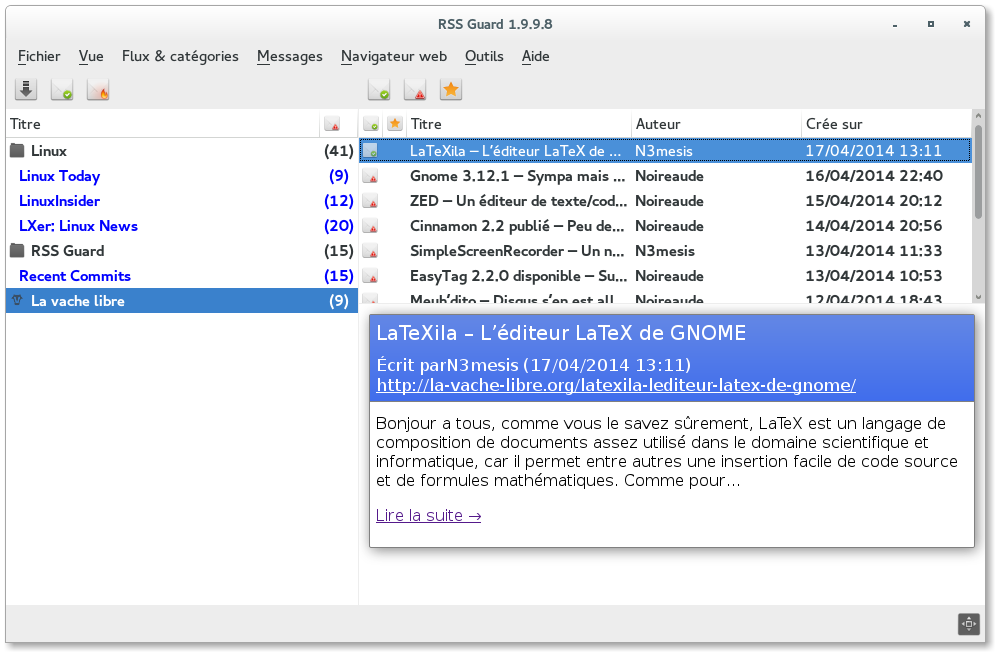The width and height of the screenshot is (995, 652).
Task: Select message "Gnome 3.12.1 – Sympa mais ..."
Action: tap(665, 176)
